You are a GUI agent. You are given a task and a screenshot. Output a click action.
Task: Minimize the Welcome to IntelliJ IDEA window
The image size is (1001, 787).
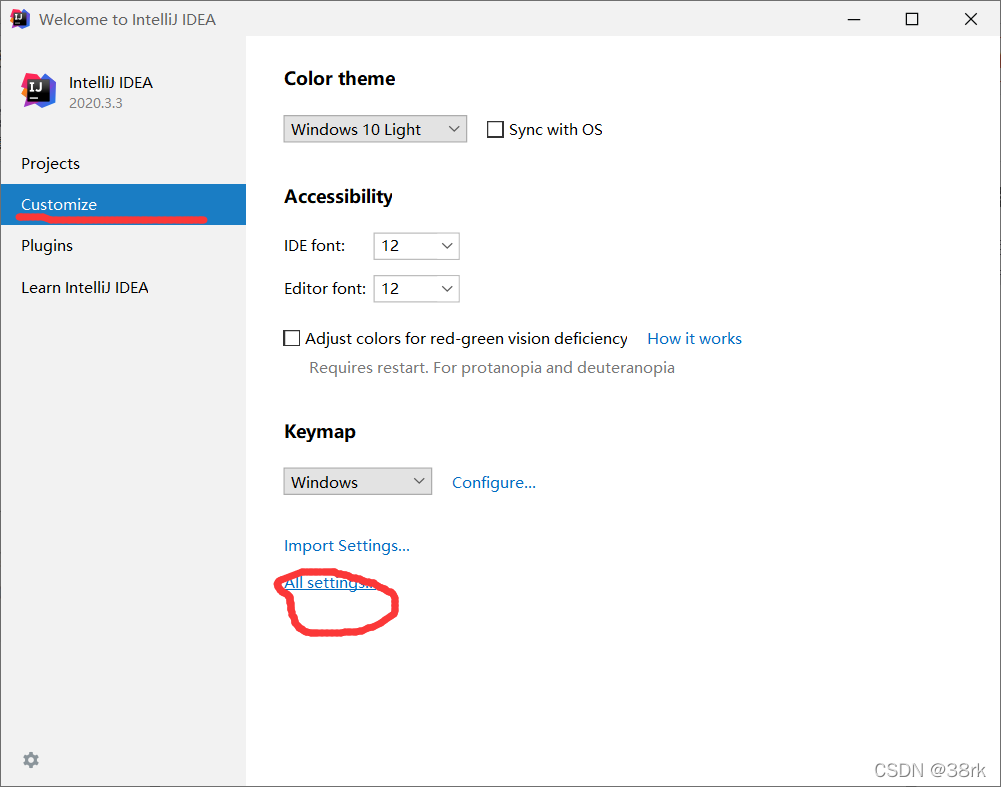[854, 19]
